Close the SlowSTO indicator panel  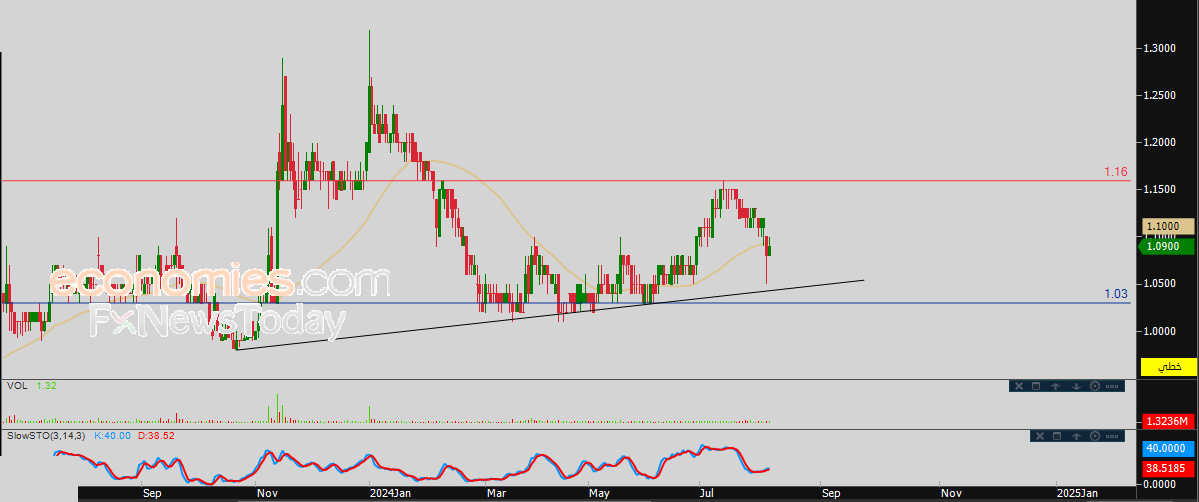tap(1040, 436)
